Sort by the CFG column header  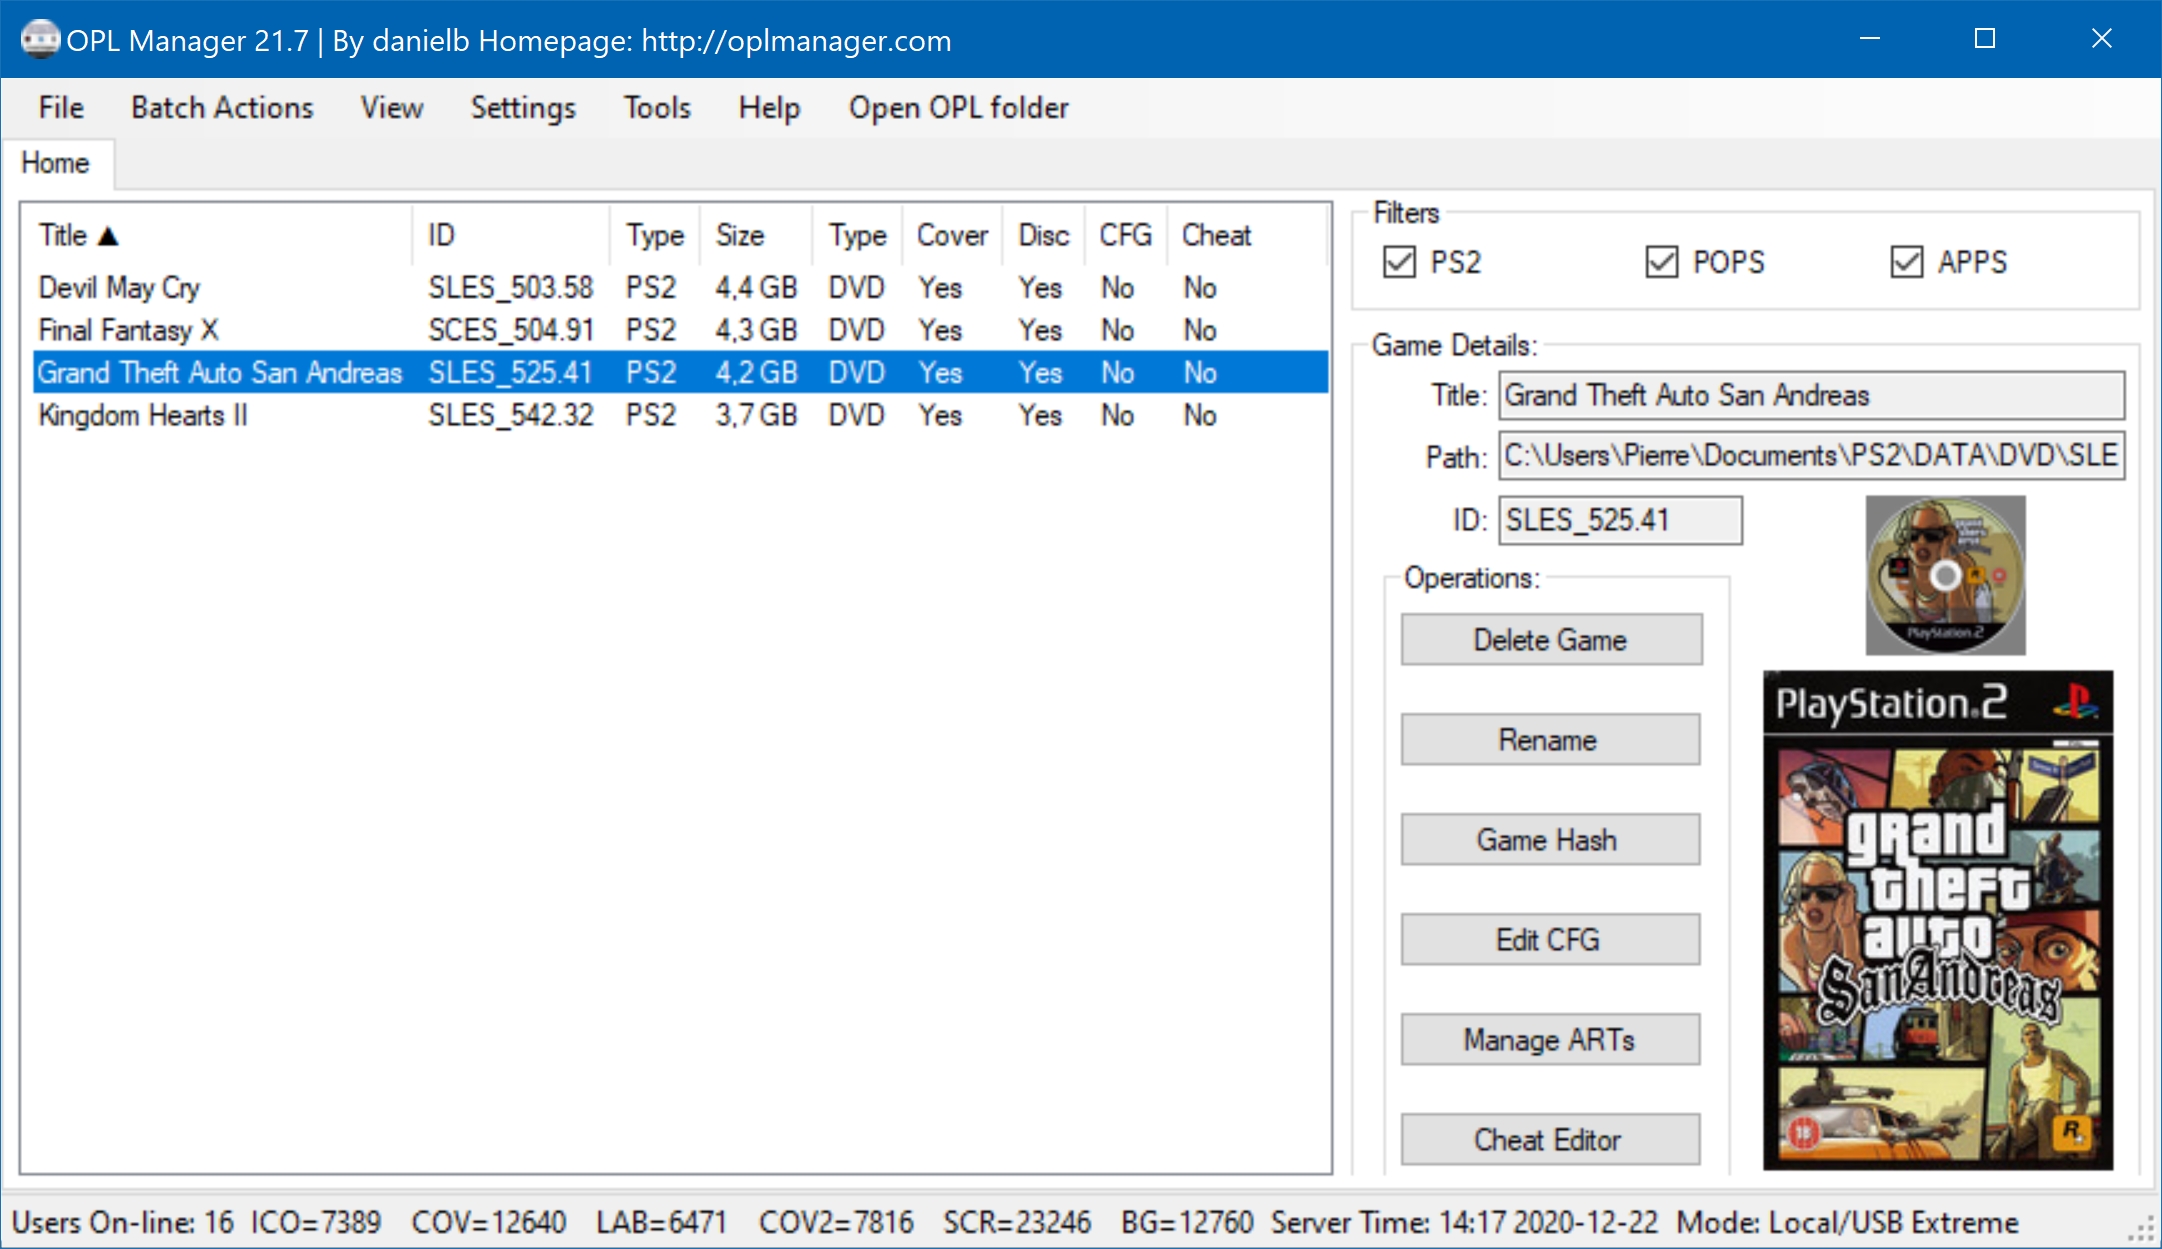[x=1125, y=236]
